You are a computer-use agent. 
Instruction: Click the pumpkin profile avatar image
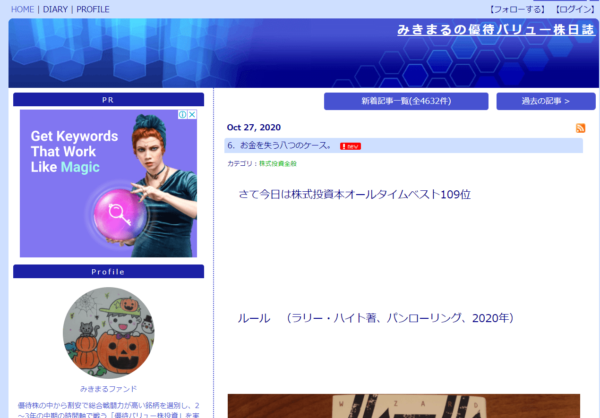(x=108, y=333)
